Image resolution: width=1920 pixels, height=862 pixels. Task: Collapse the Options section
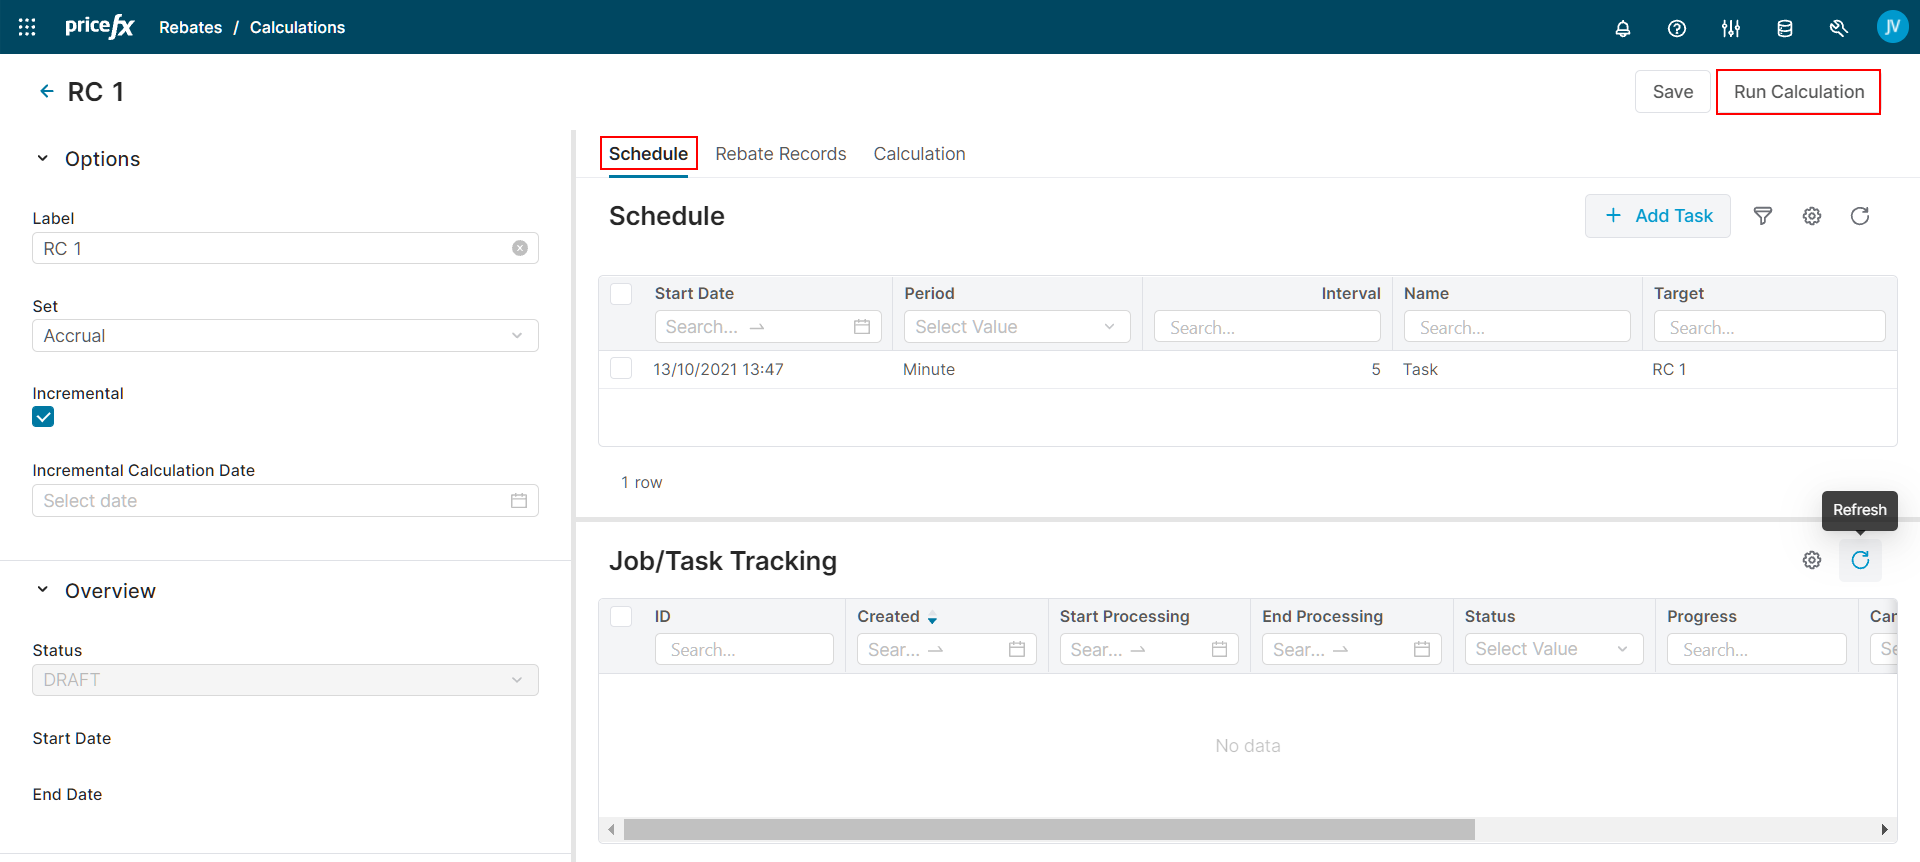[x=43, y=159]
